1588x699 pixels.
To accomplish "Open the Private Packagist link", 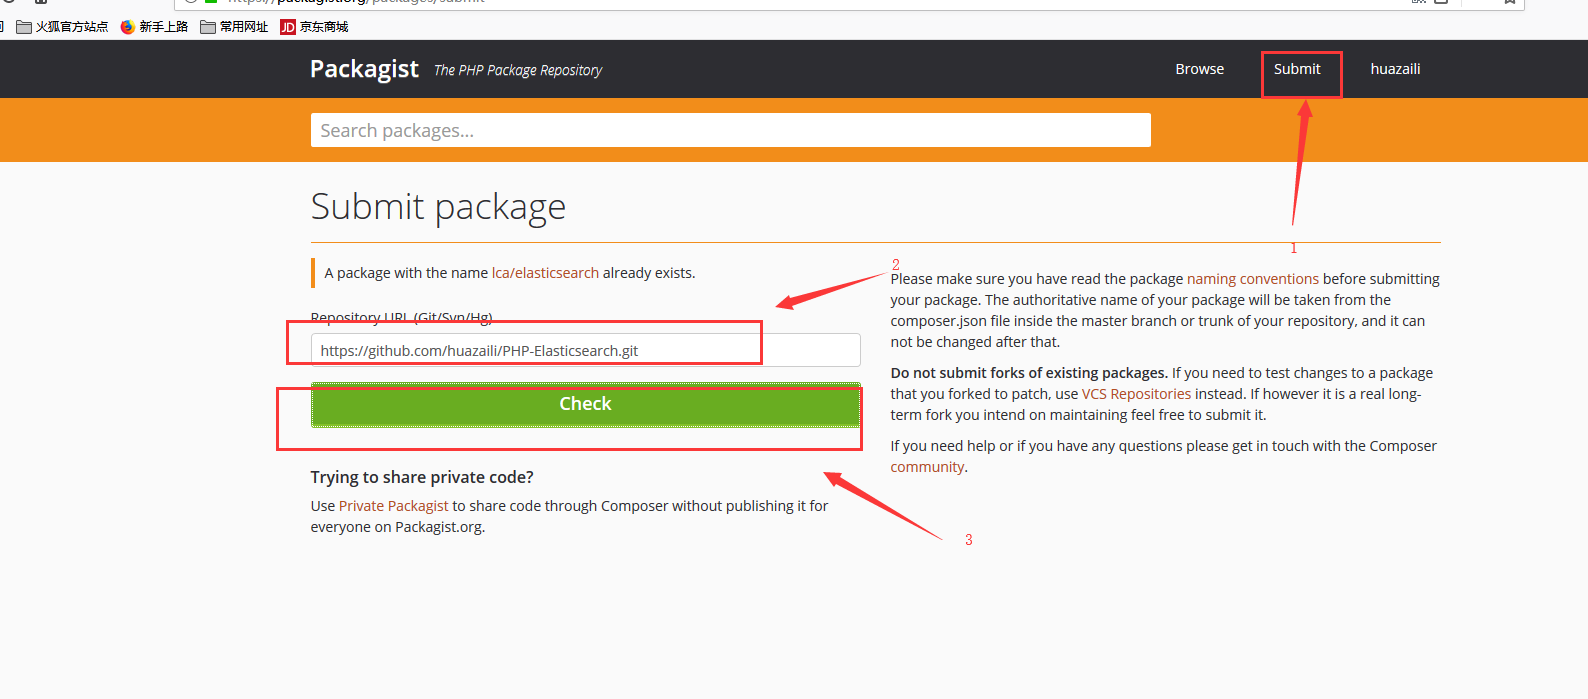I will [x=393, y=506].
